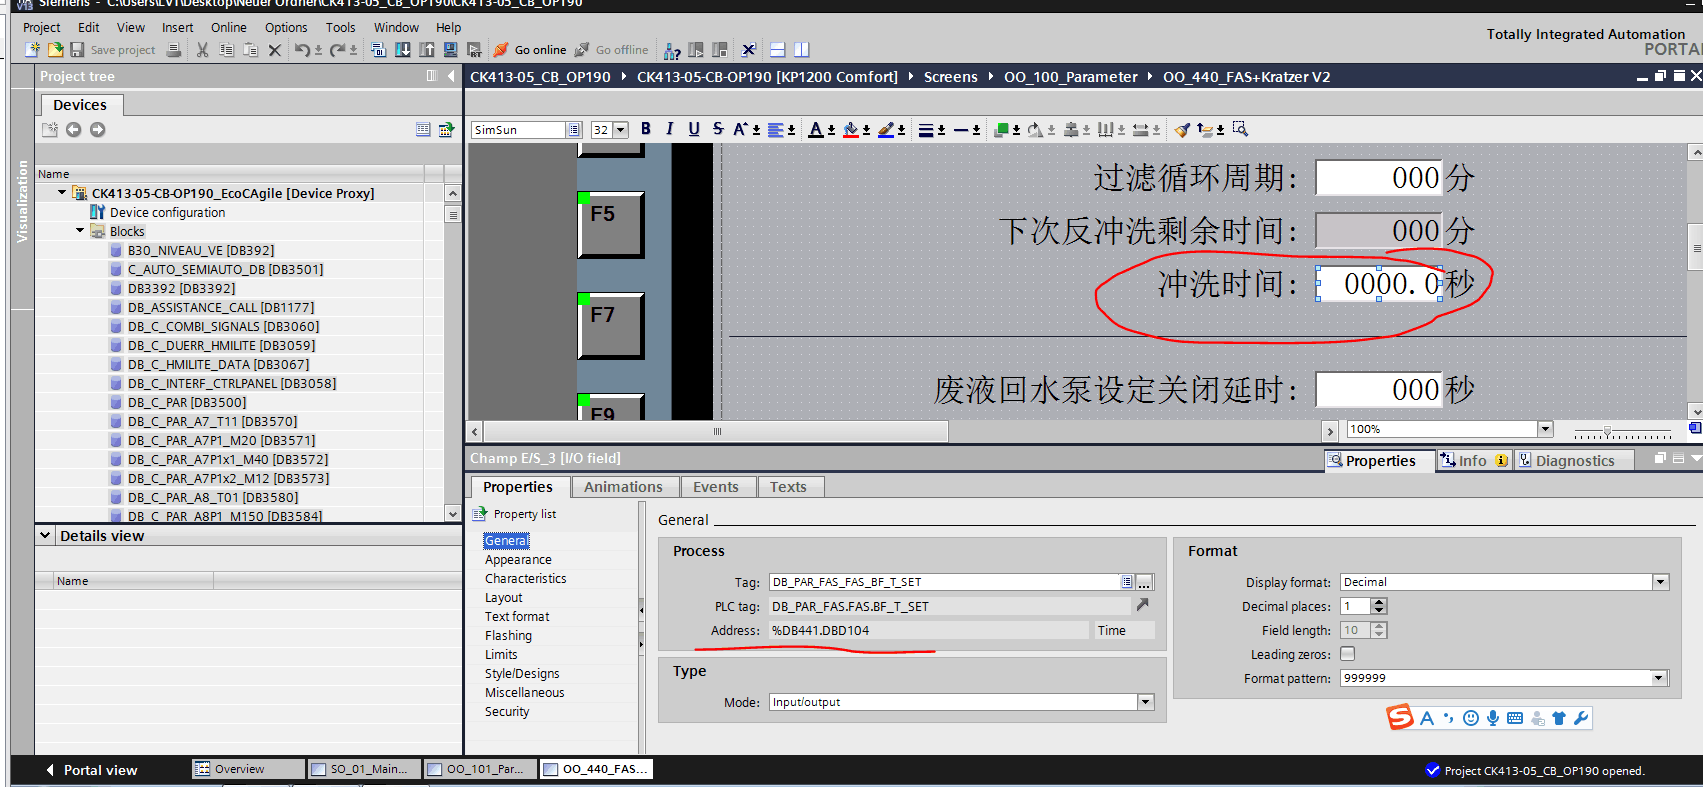This screenshot has width=1703, height=787.
Task: Open the Info inspector tab
Action: (1473, 460)
